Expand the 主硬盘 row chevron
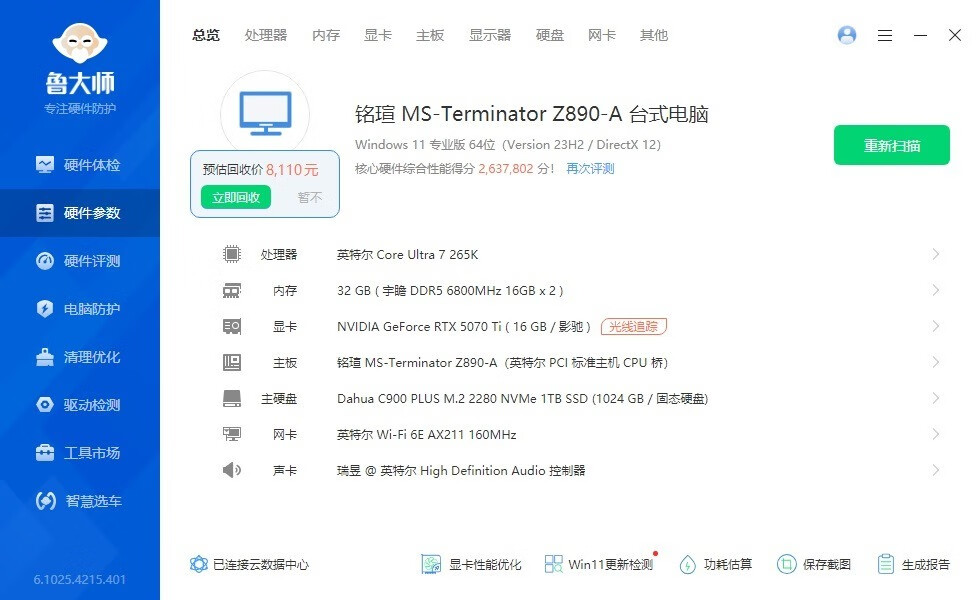This screenshot has width=980, height=600. (x=936, y=398)
